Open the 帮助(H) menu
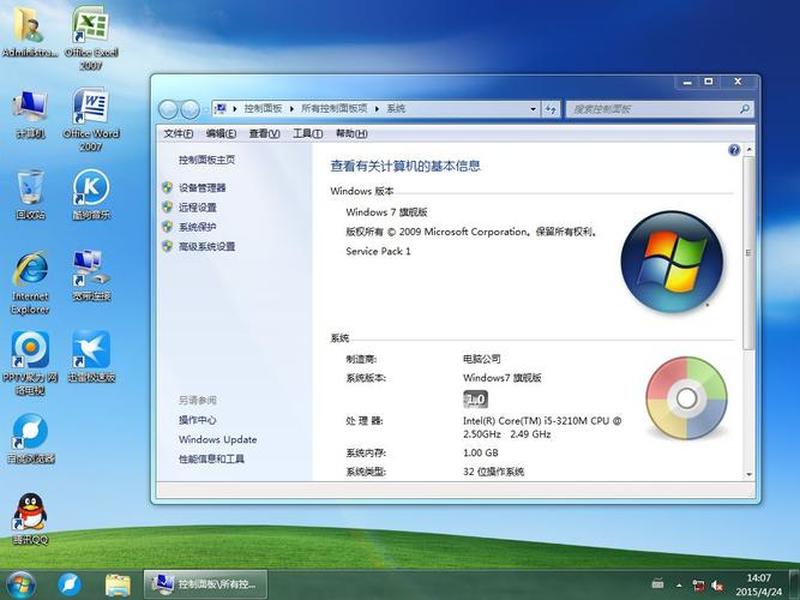This screenshot has height=600, width=800. [x=352, y=134]
